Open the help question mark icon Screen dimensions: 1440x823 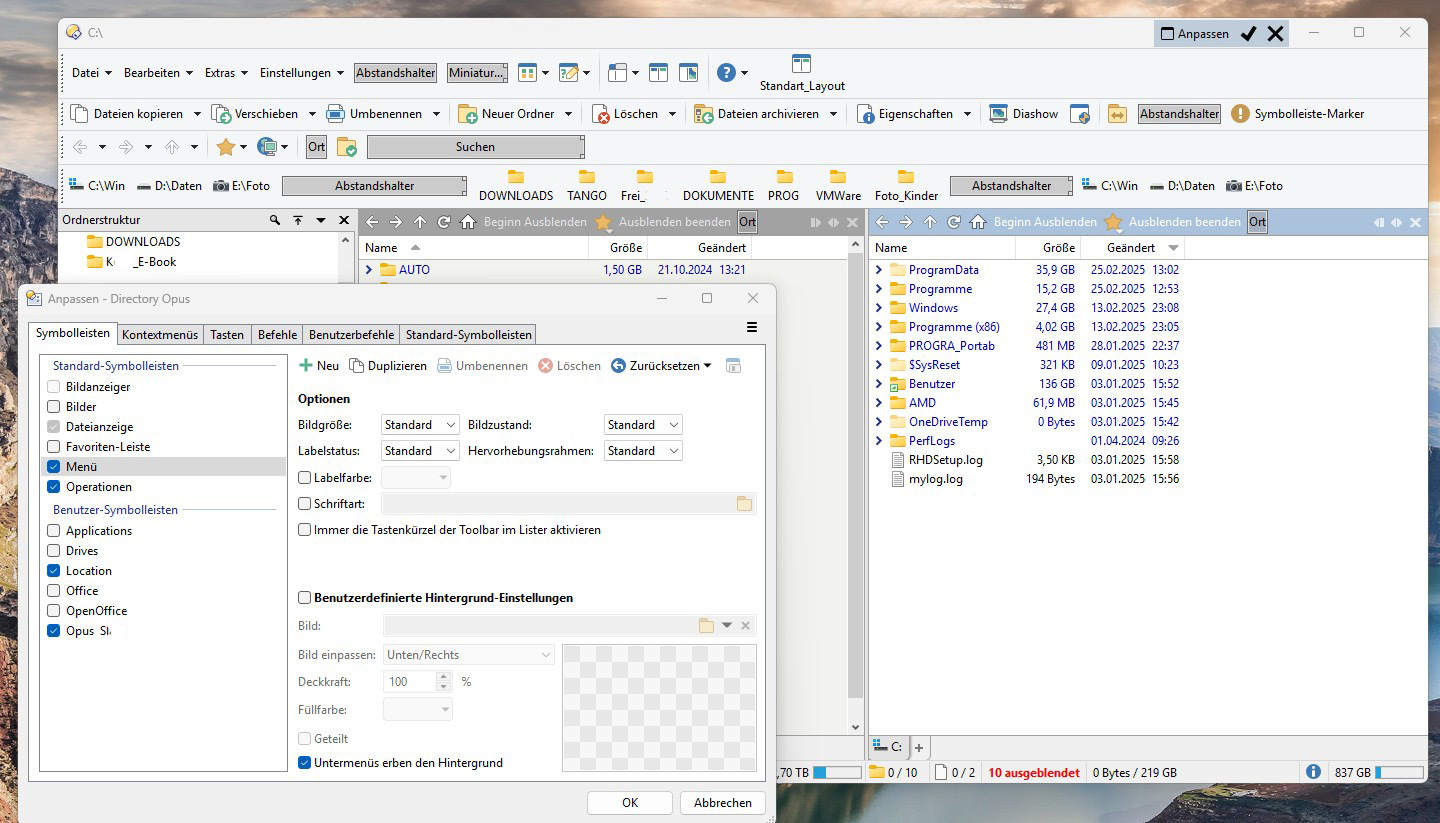727,72
